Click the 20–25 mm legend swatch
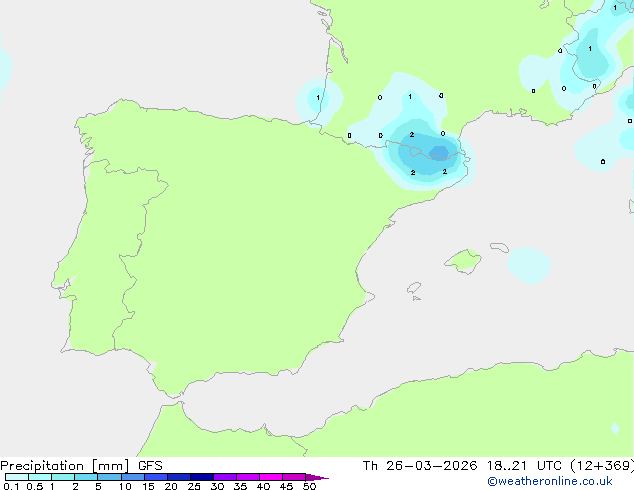The image size is (634, 490). 179,477
